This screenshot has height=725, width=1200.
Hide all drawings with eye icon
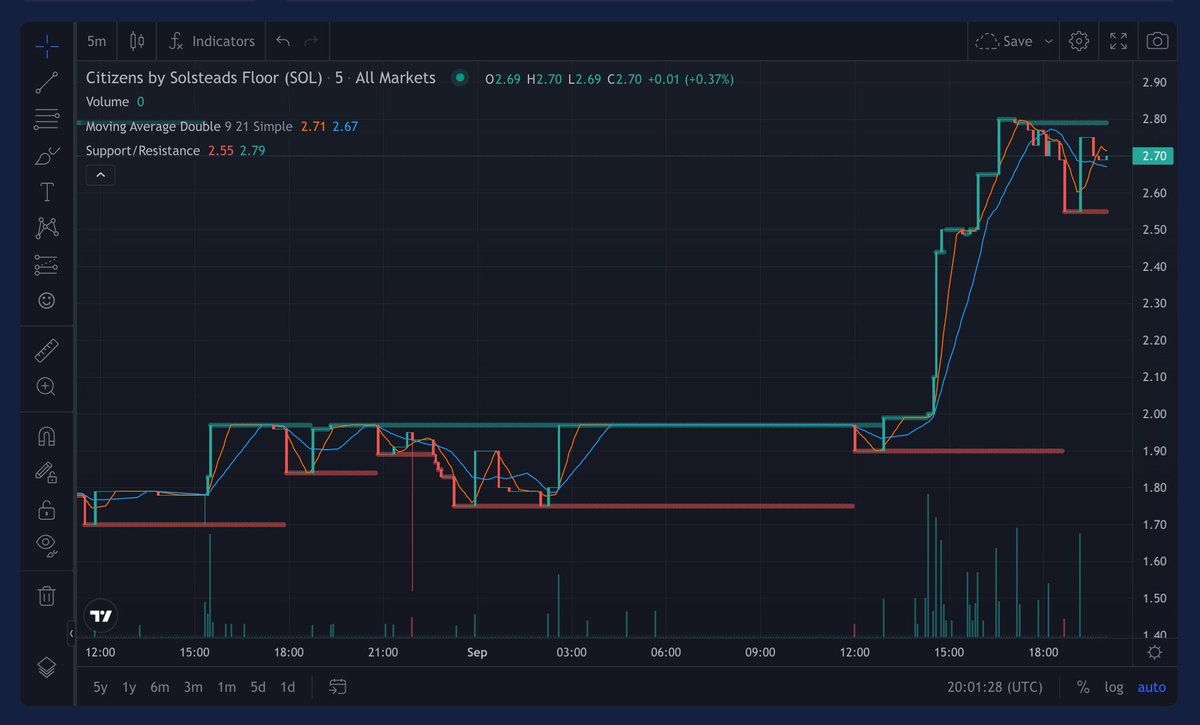click(46, 545)
